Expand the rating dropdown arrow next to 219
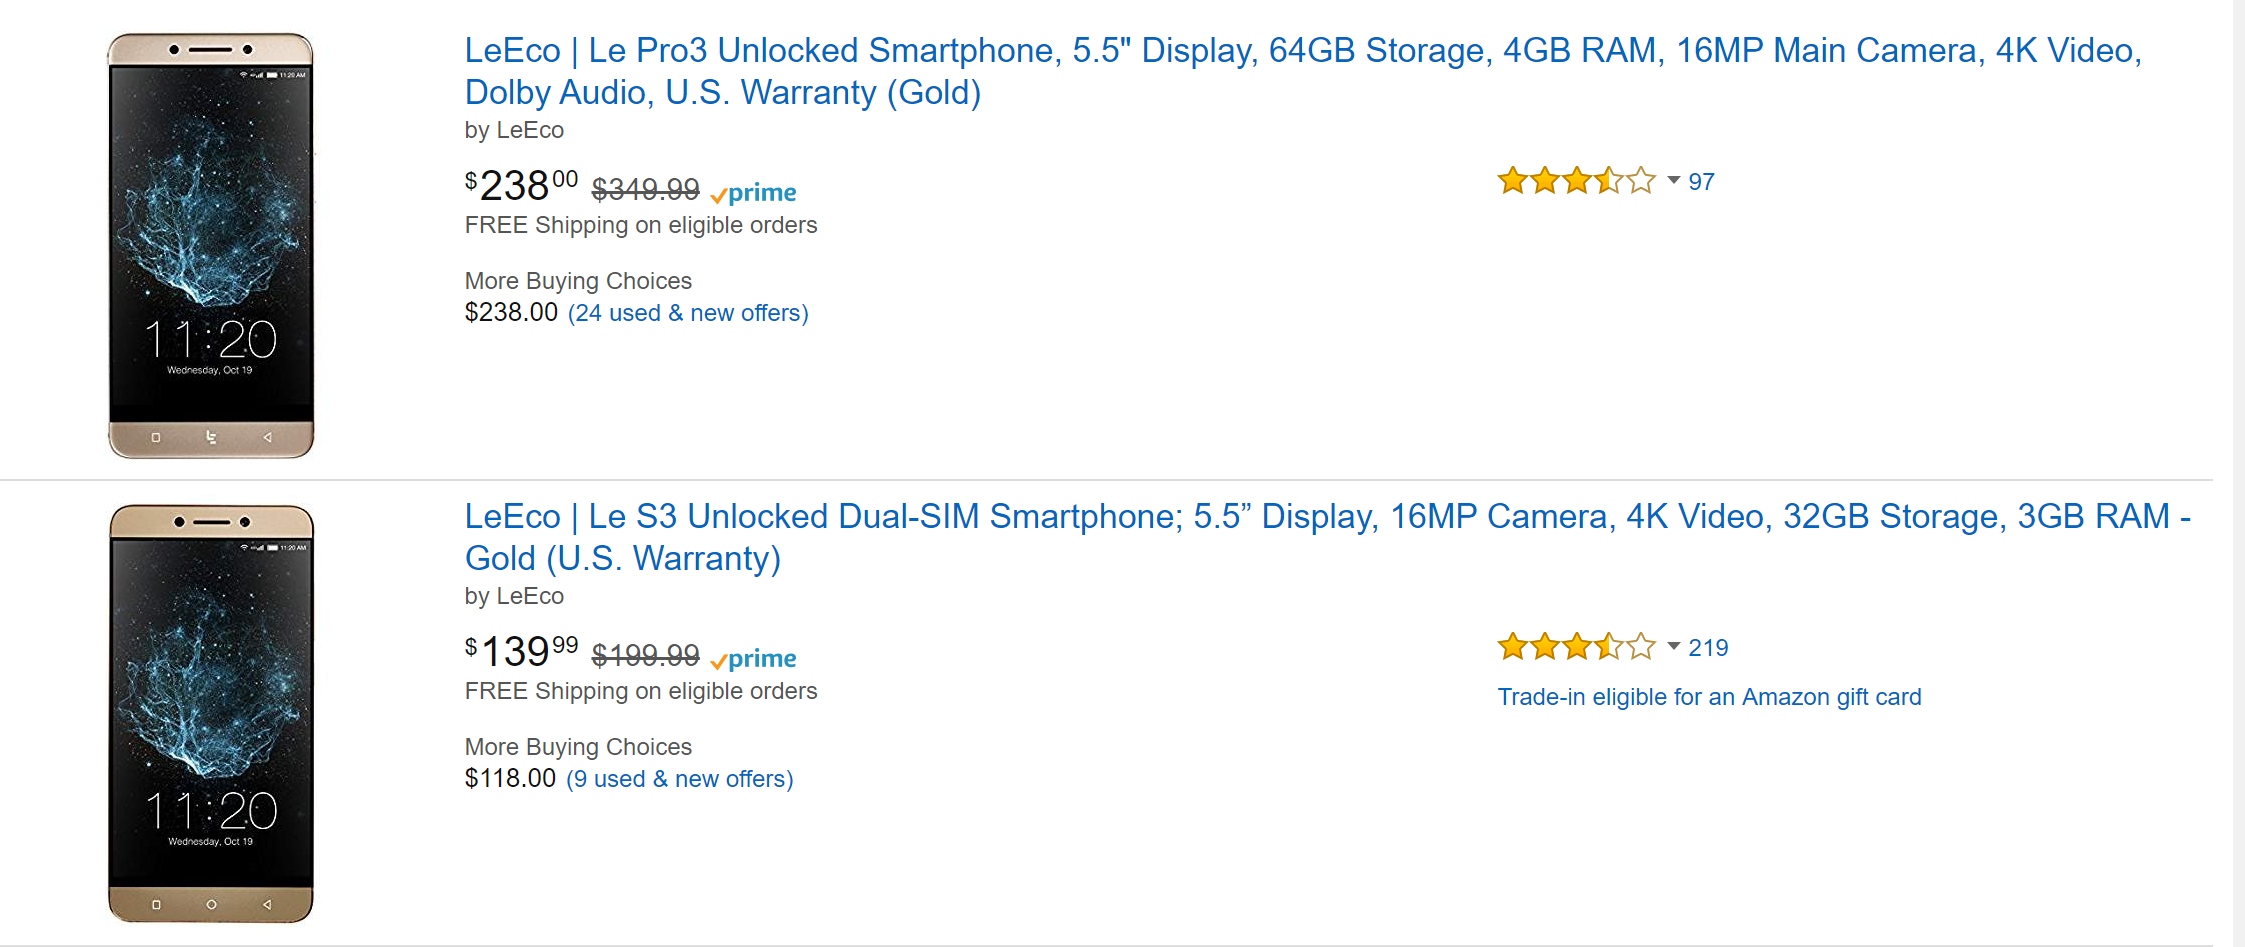This screenshot has width=2245, height=947. 1673,647
